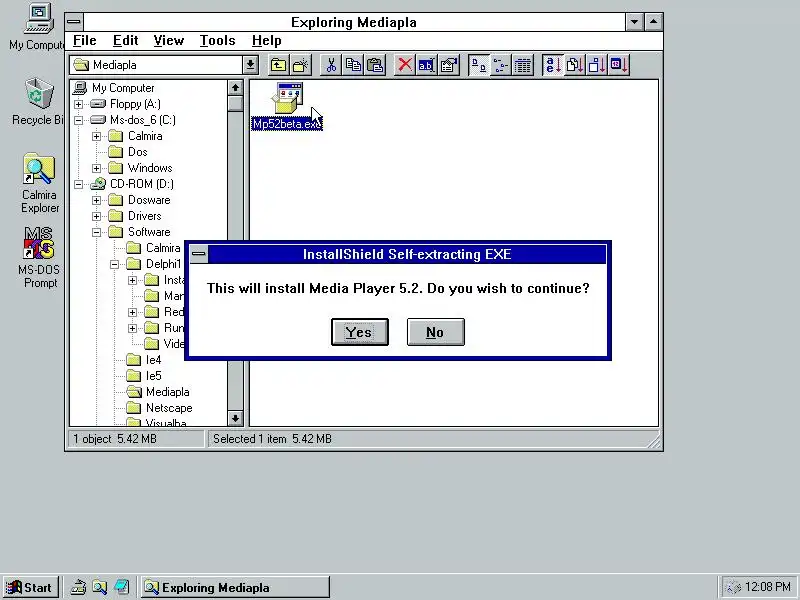Select Calmira folder under Software

[x=163, y=248]
